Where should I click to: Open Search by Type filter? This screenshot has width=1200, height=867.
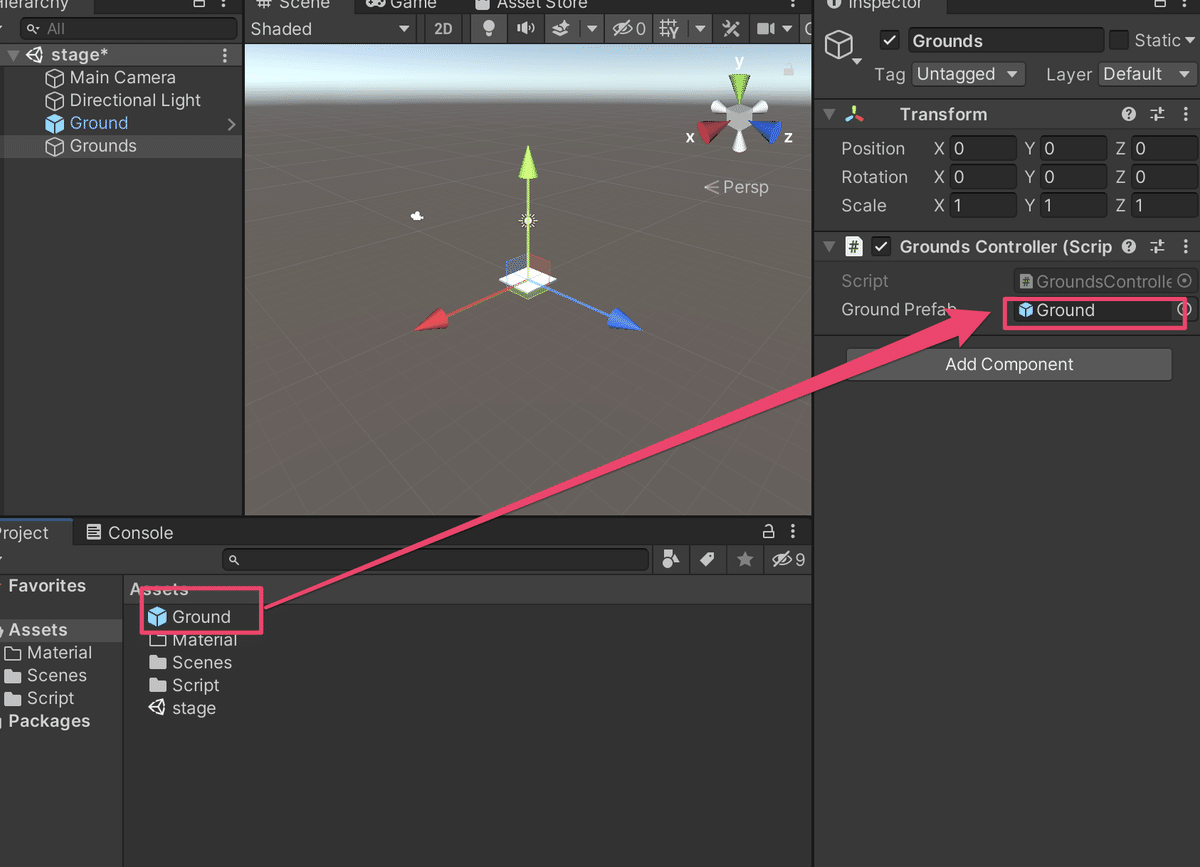pos(671,560)
